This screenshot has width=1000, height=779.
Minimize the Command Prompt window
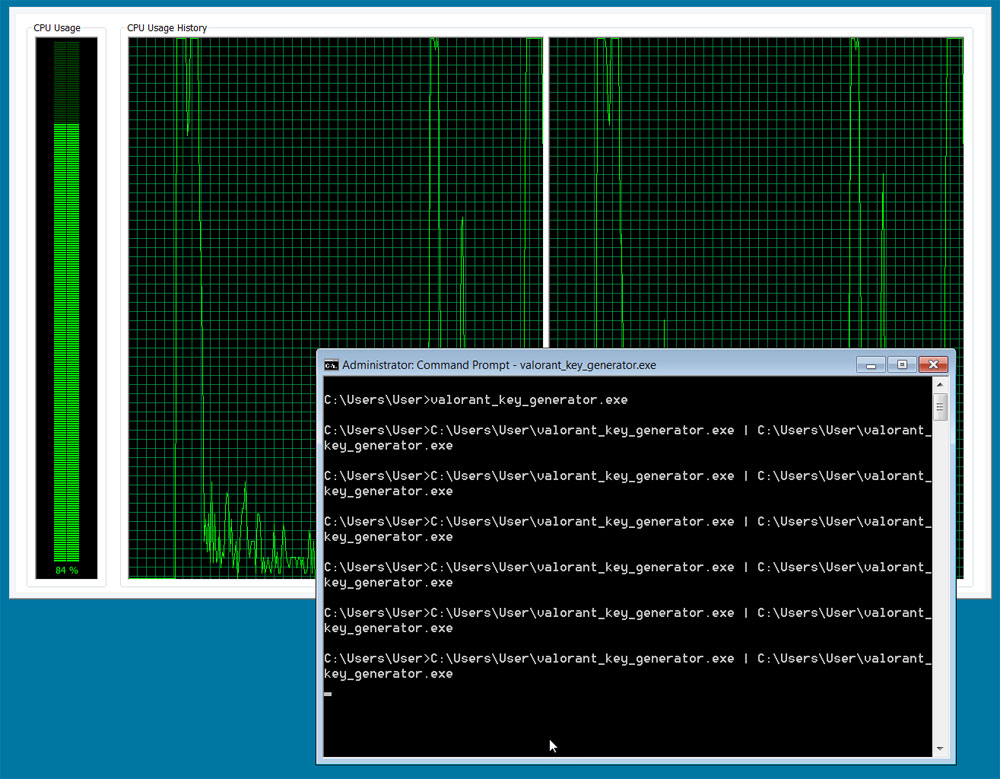[x=871, y=365]
